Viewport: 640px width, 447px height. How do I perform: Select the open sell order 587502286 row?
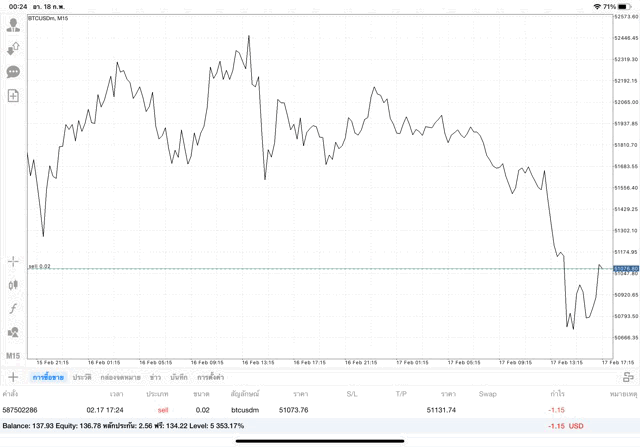[300, 410]
